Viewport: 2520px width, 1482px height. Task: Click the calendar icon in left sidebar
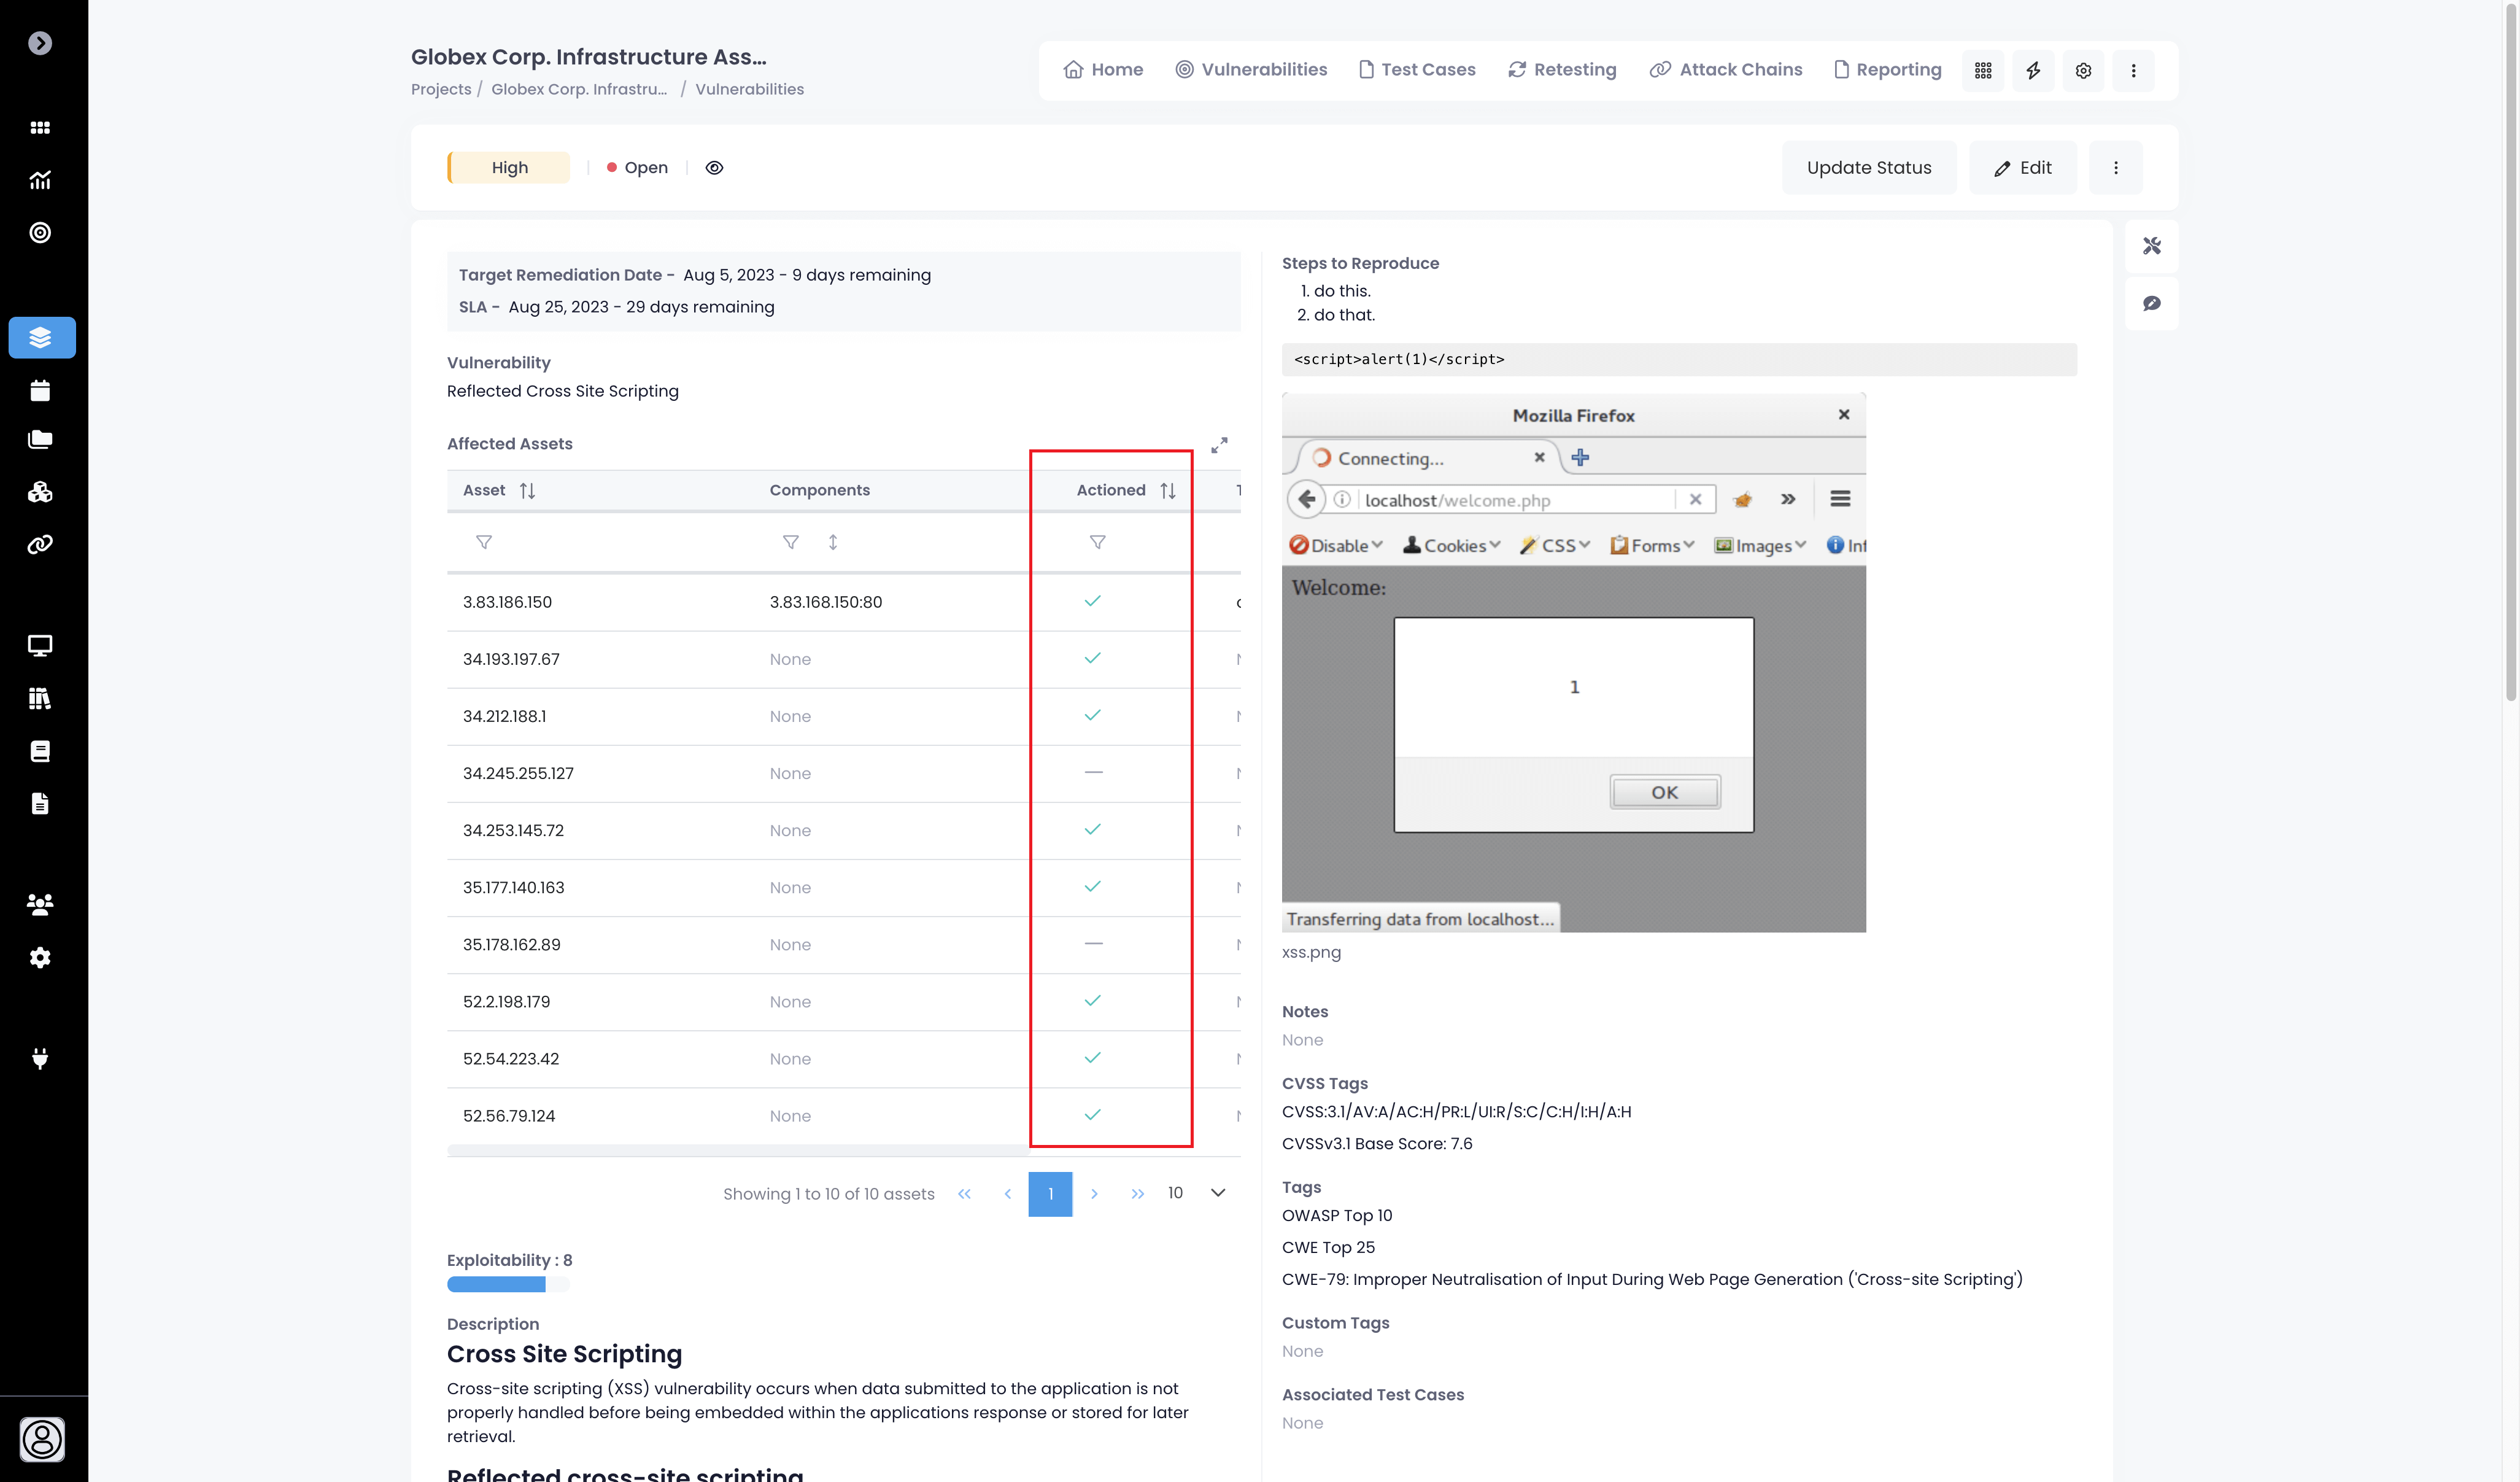(x=40, y=391)
